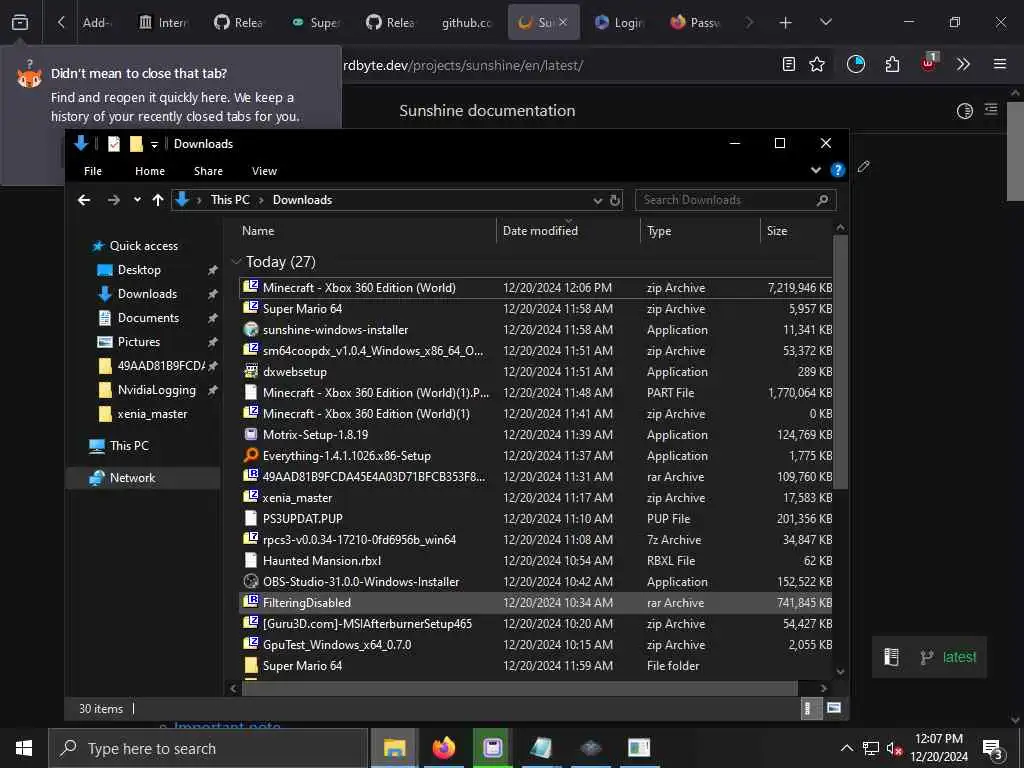Select the FilteringDisabled rar archive
Image resolution: width=1024 pixels, height=768 pixels.
(x=536, y=602)
